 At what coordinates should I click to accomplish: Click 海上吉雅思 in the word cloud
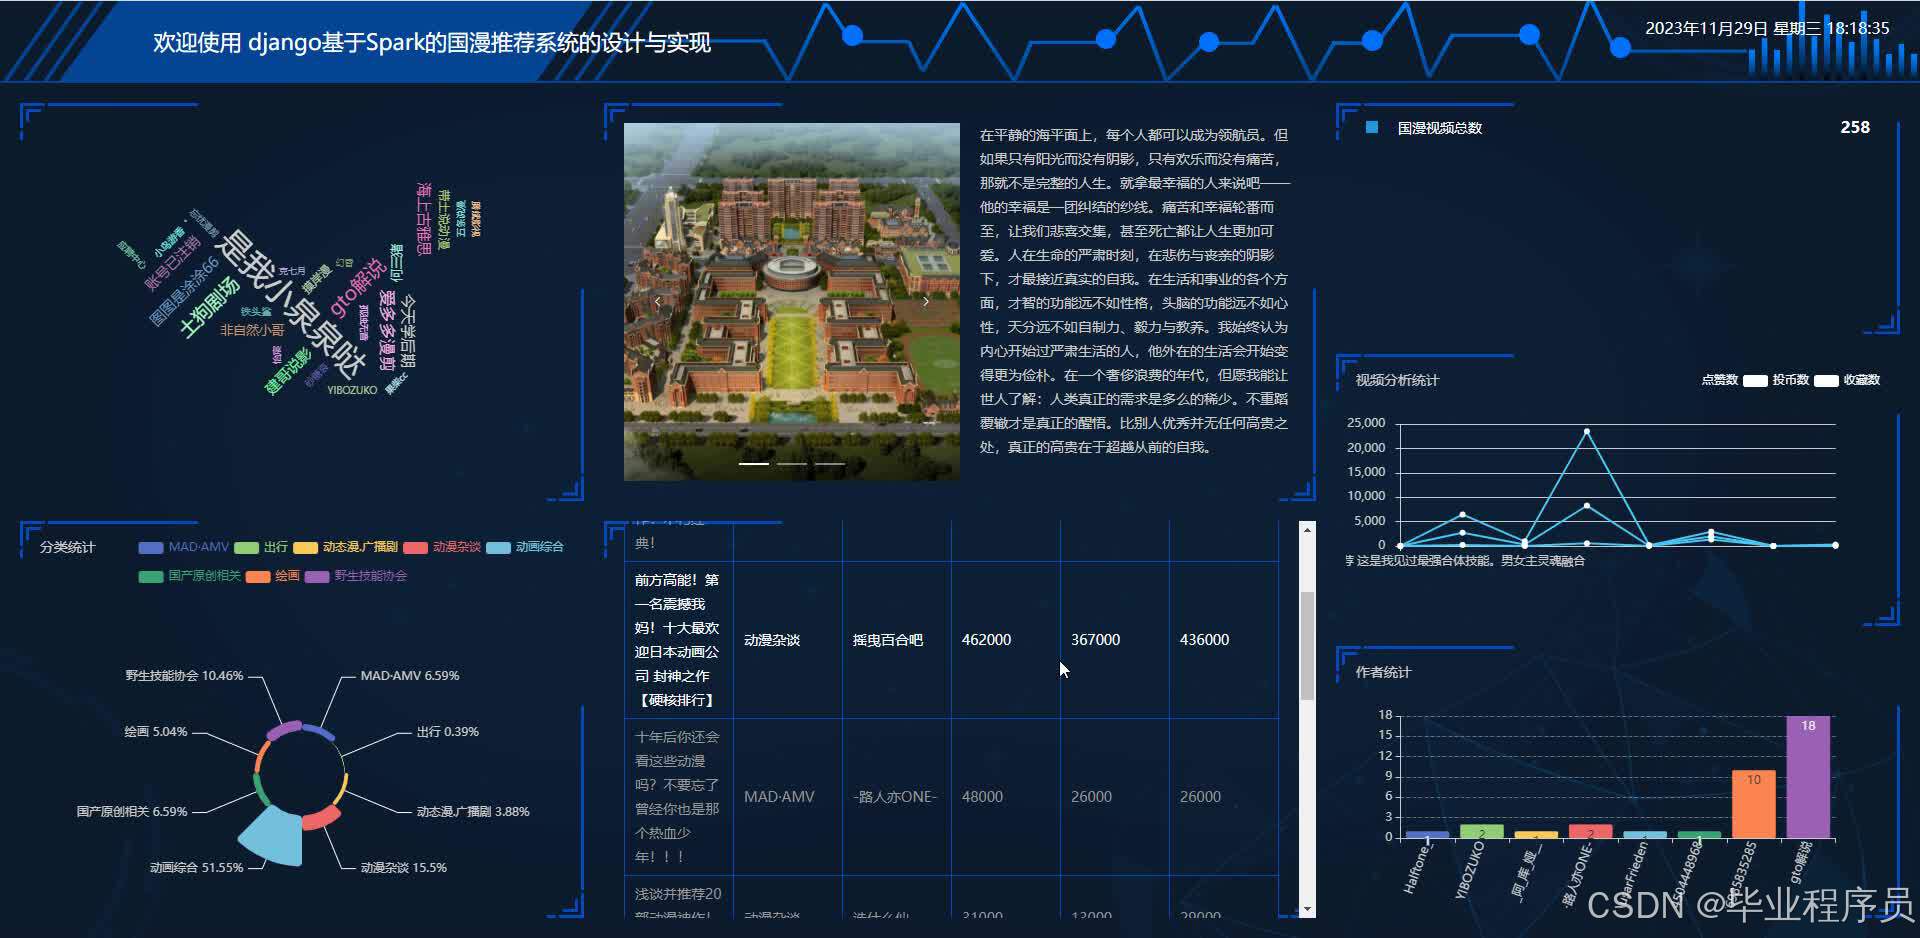[423, 218]
